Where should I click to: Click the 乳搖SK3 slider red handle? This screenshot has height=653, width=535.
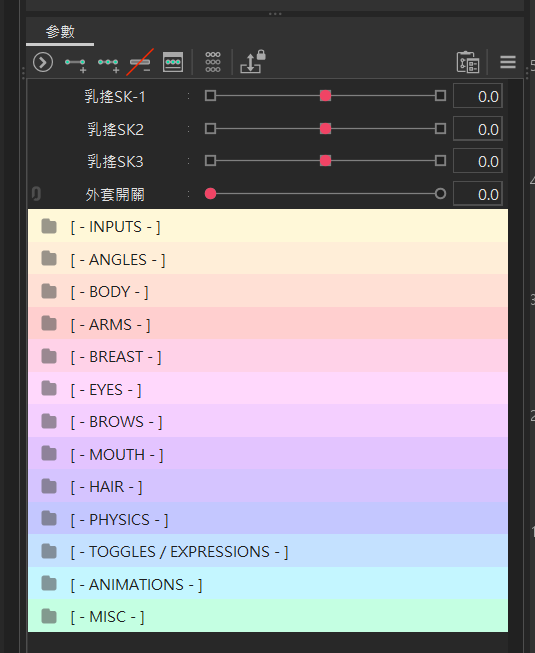(326, 161)
